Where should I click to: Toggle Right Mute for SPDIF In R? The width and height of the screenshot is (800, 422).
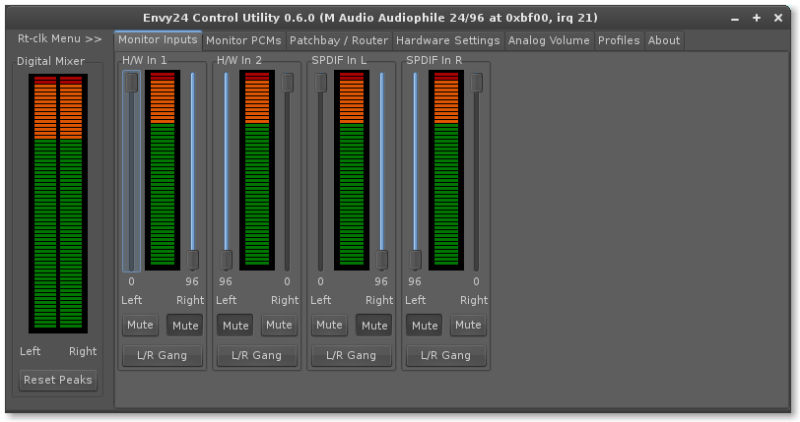tap(468, 325)
